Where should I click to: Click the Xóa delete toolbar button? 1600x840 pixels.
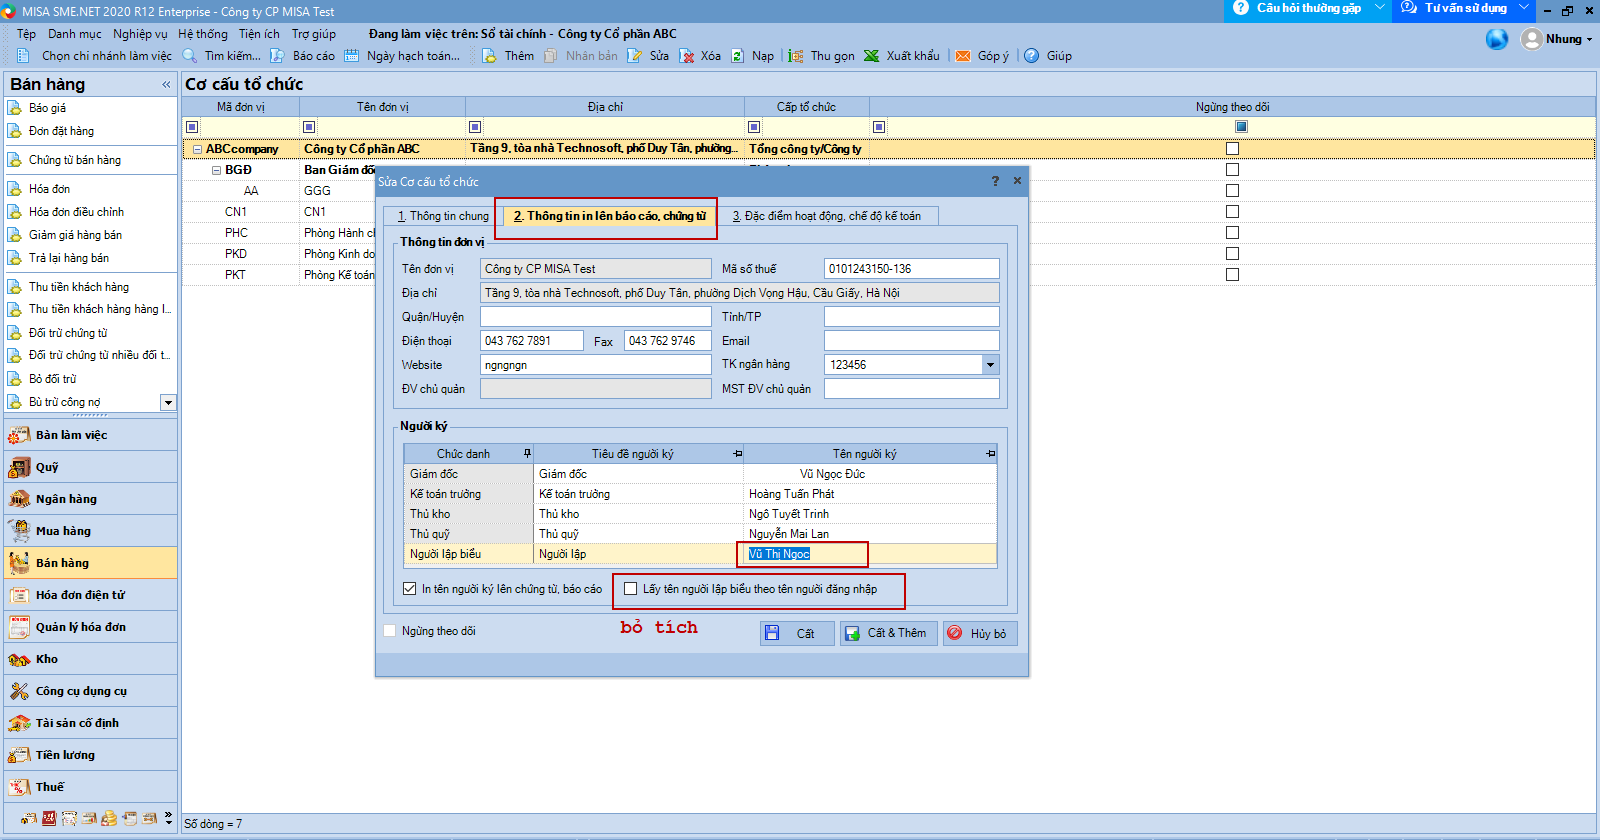coord(700,56)
